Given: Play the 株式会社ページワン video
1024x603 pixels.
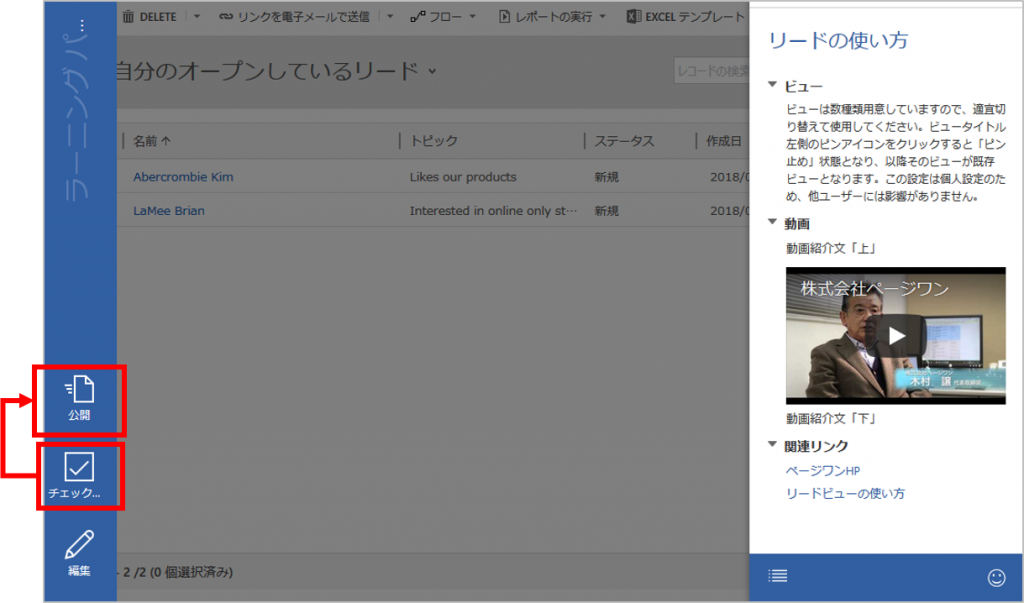Looking at the screenshot, I should [x=895, y=335].
